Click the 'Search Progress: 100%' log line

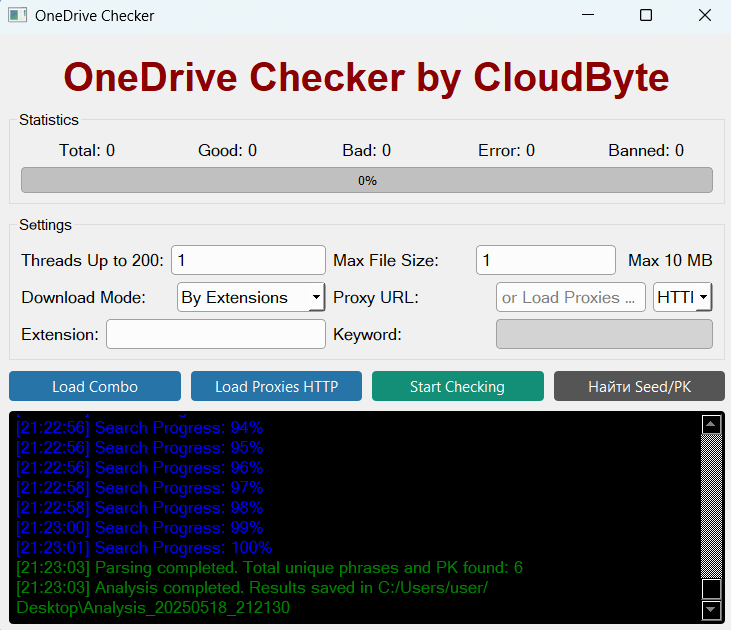coord(145,548)
